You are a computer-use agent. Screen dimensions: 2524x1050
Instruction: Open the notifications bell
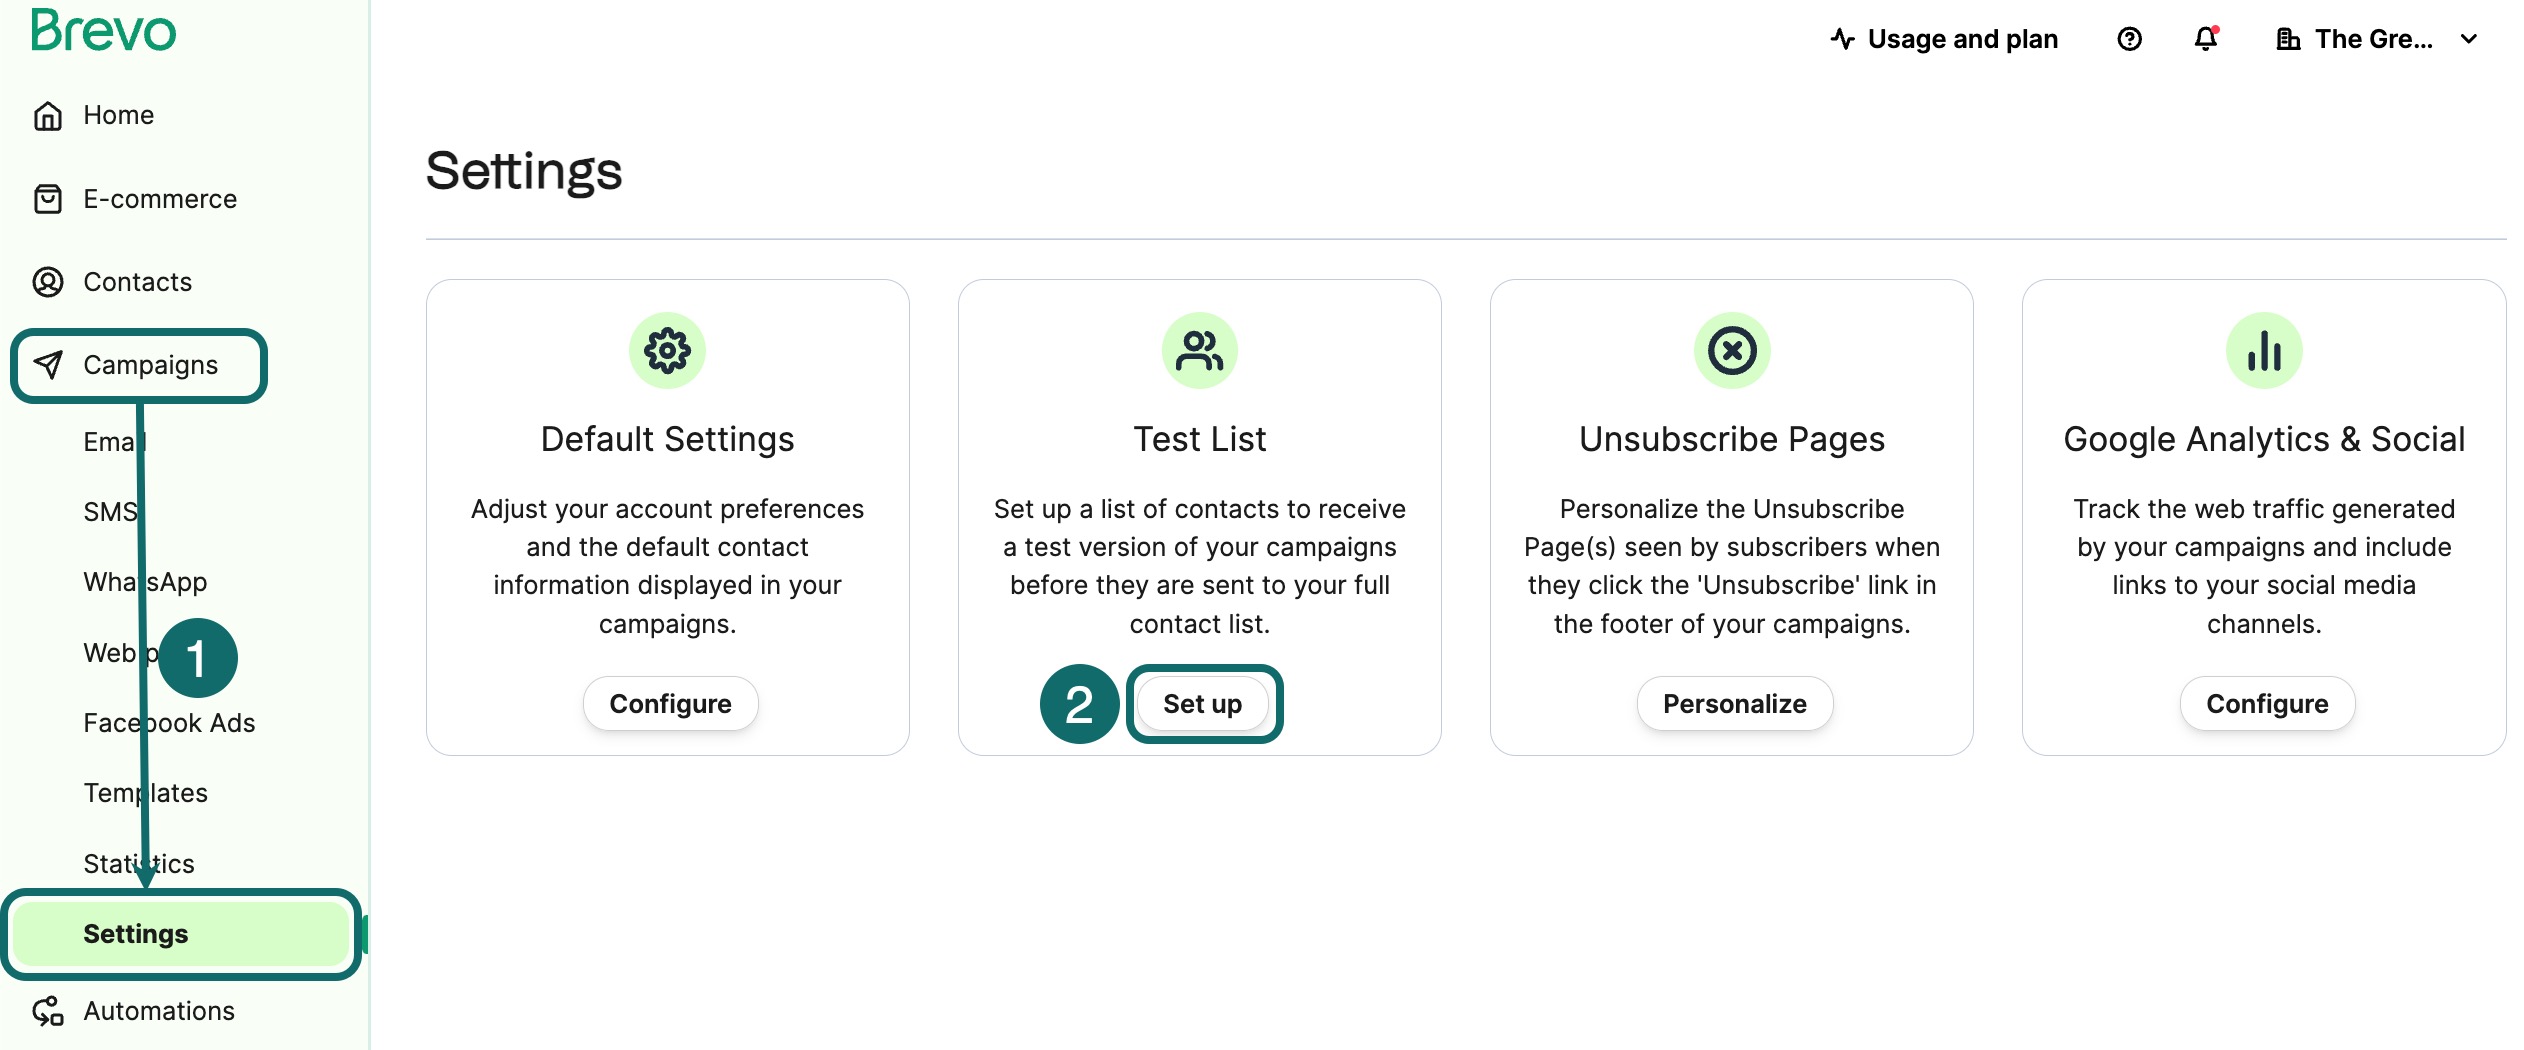2205,39
